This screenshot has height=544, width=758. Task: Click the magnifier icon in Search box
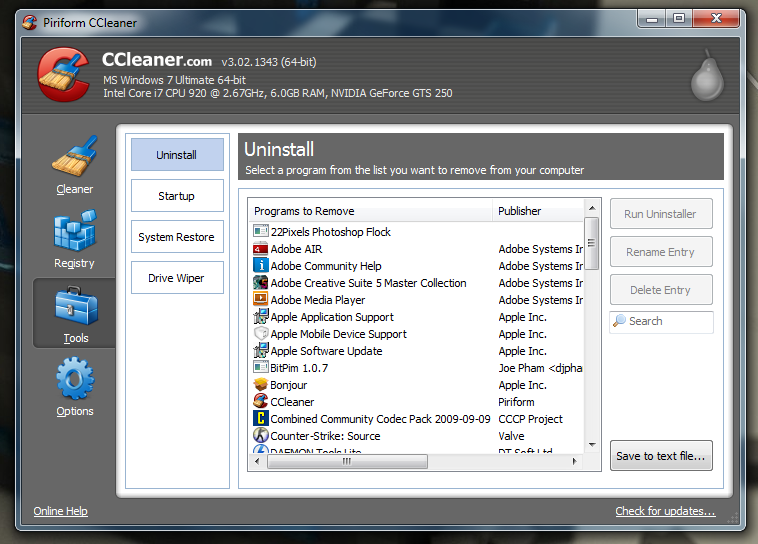point(619,321)
